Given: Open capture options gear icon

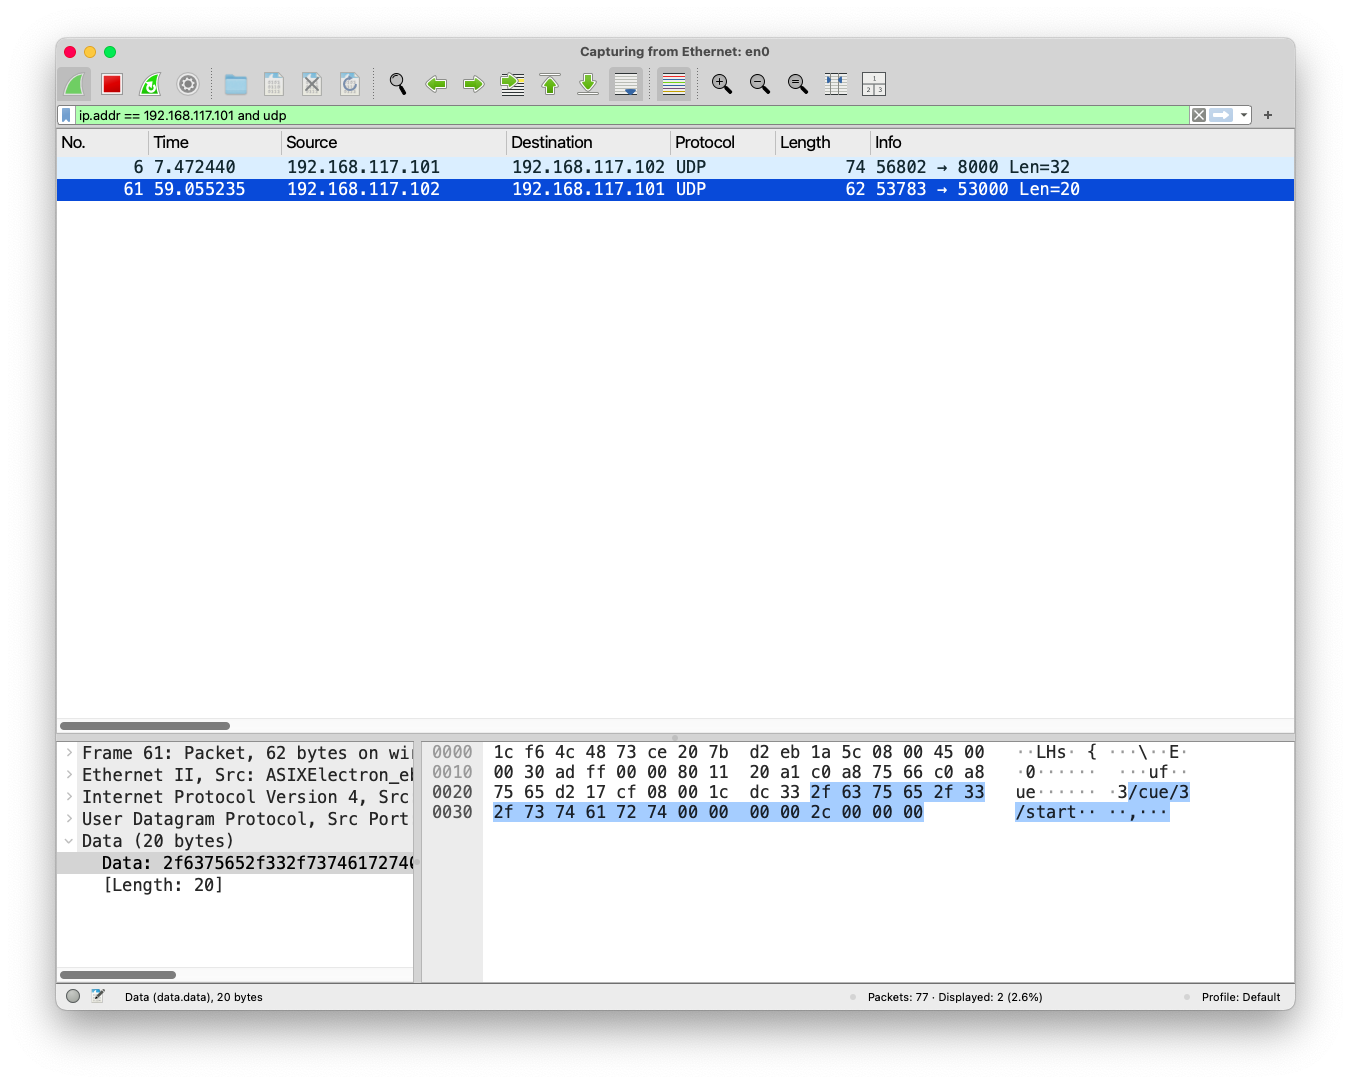Looking at the screenshot, I should (x=188, y=84).
